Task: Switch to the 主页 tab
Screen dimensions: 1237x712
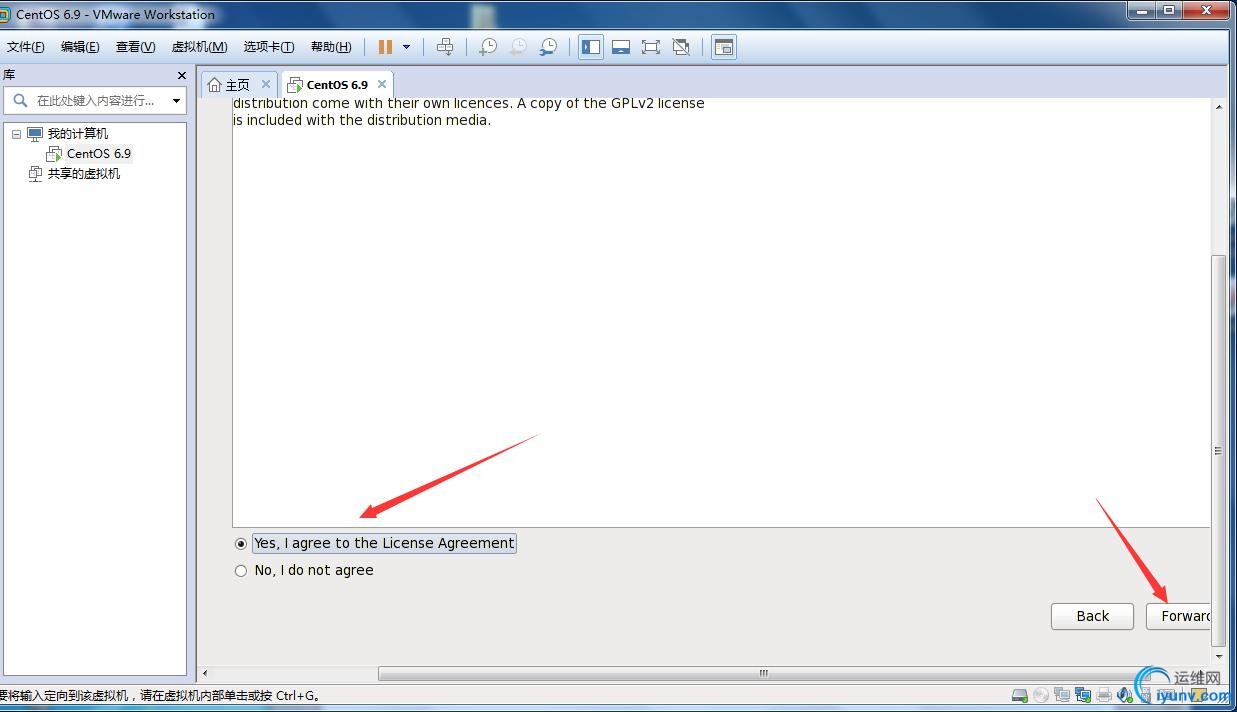Action: coord(239,85)
